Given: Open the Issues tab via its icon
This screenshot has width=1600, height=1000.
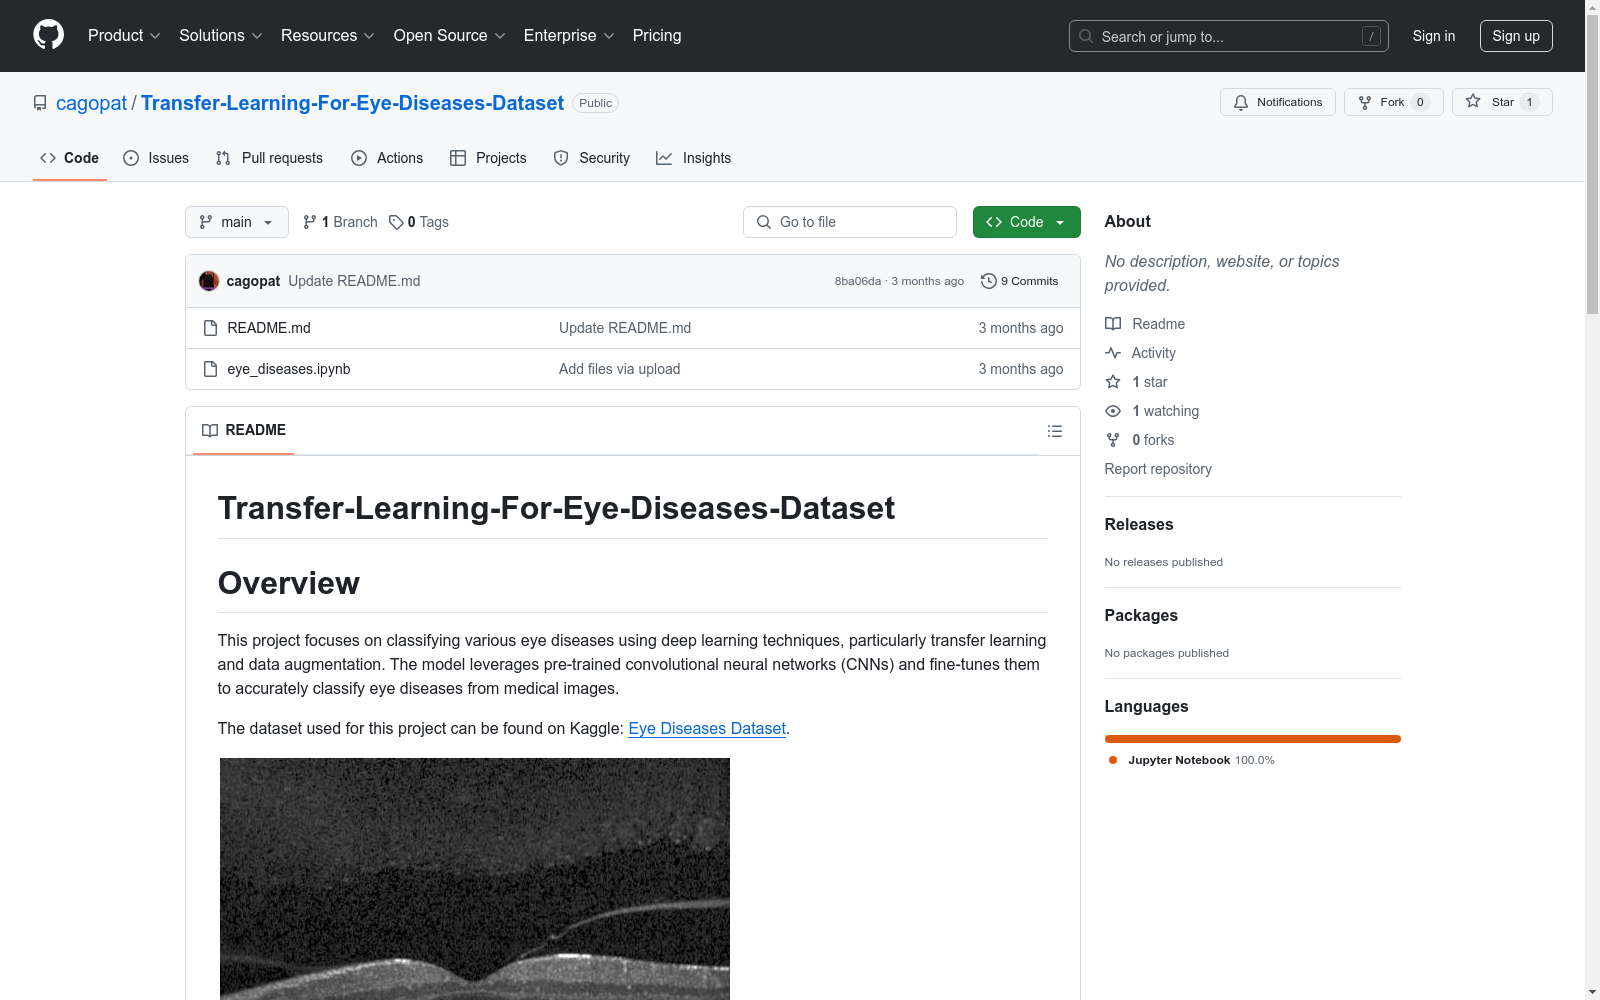Looking at the screenshot, I should [131, 158].
